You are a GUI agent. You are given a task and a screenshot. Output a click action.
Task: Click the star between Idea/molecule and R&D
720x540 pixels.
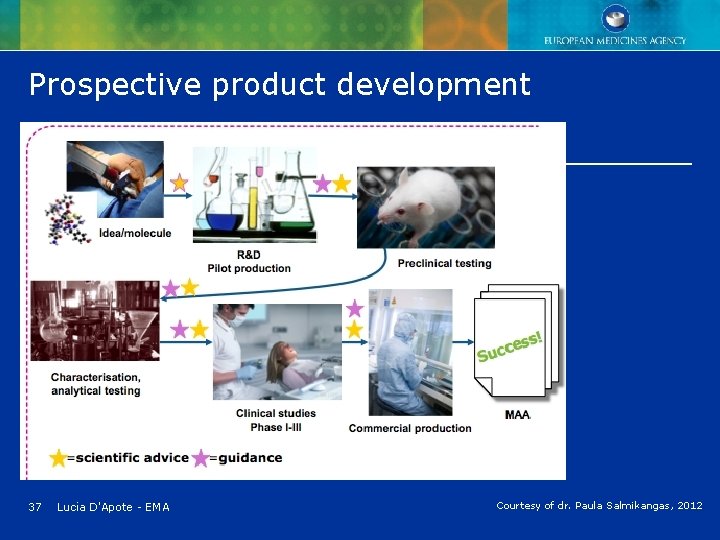point(179,183)
